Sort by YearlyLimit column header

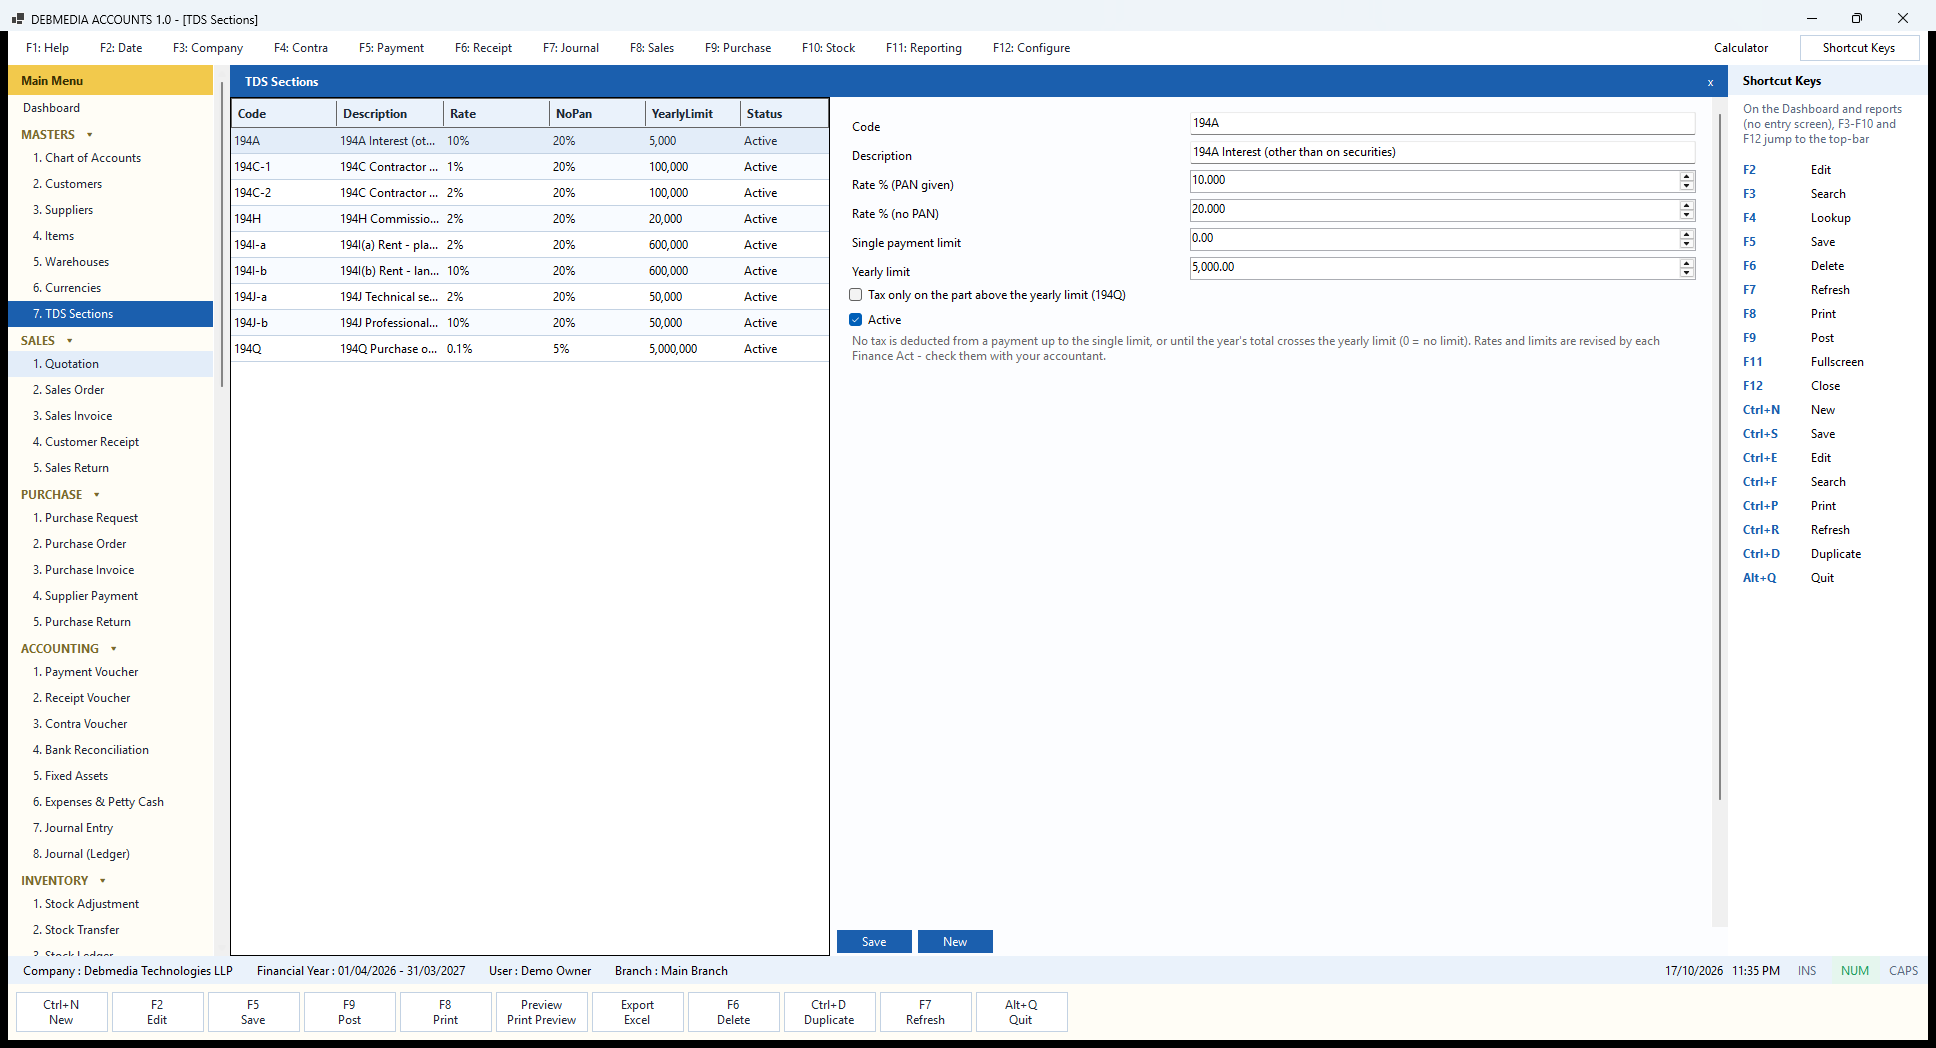pyautogui.click(x=692, y=114)
